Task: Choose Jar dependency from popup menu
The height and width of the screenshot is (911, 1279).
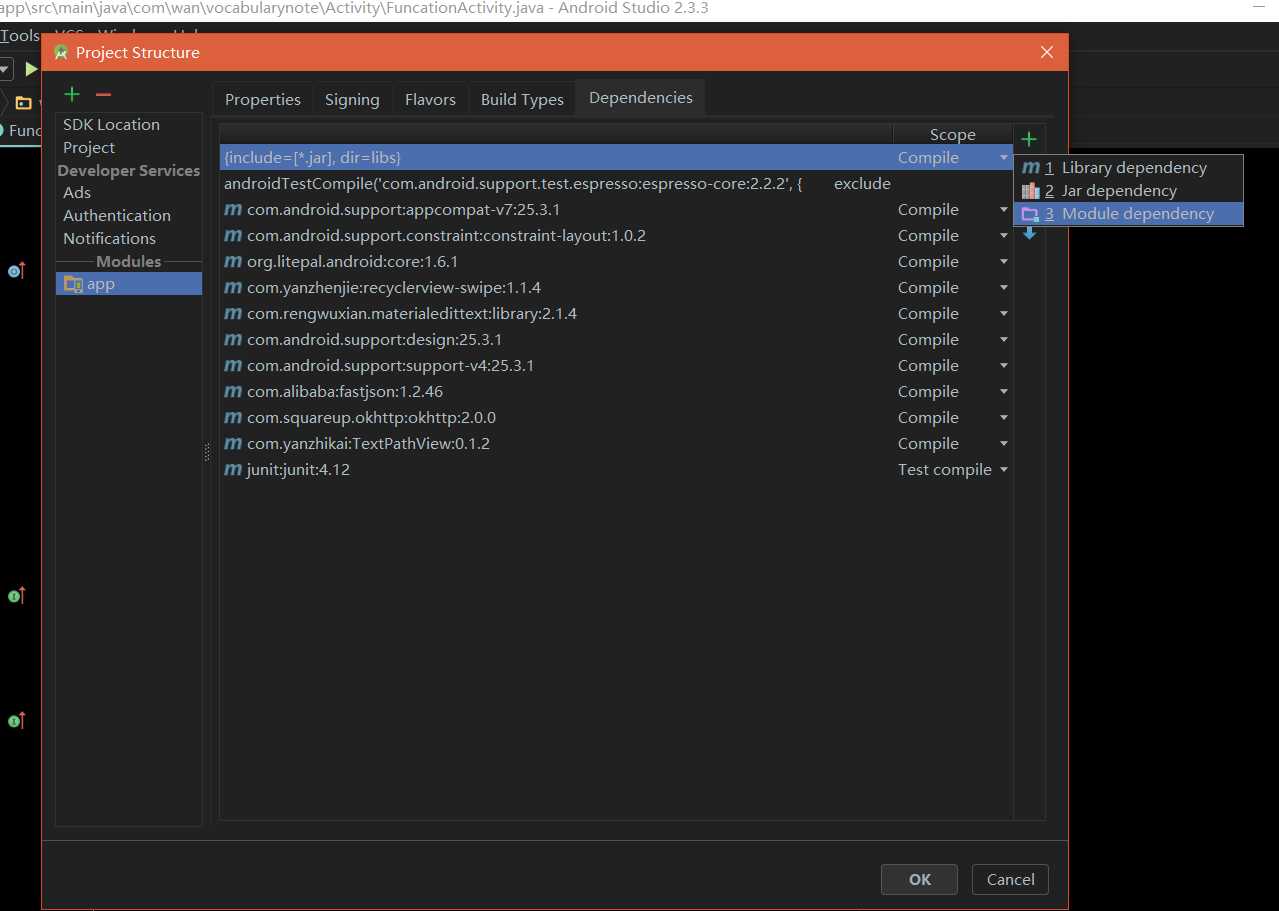Action: (x=1128, y=191)
